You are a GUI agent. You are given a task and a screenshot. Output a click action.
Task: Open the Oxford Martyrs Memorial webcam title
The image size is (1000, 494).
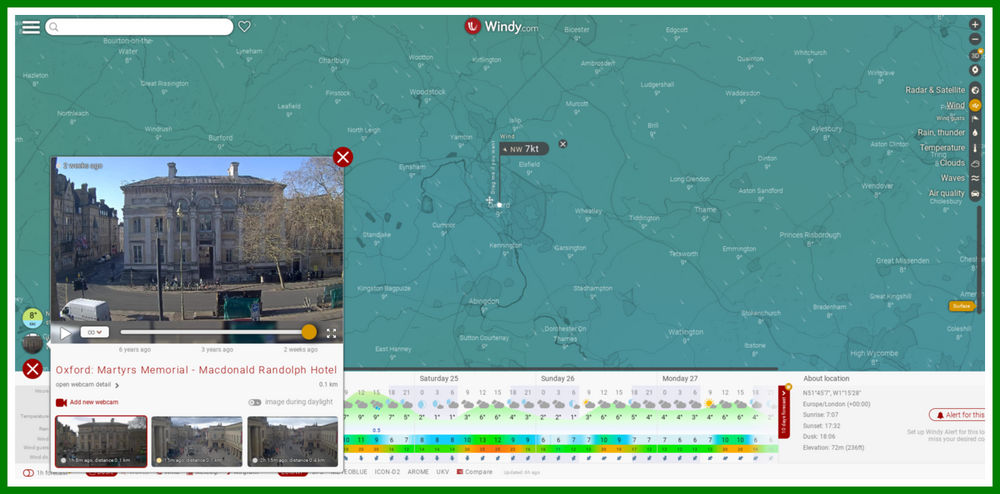[196, 370]
